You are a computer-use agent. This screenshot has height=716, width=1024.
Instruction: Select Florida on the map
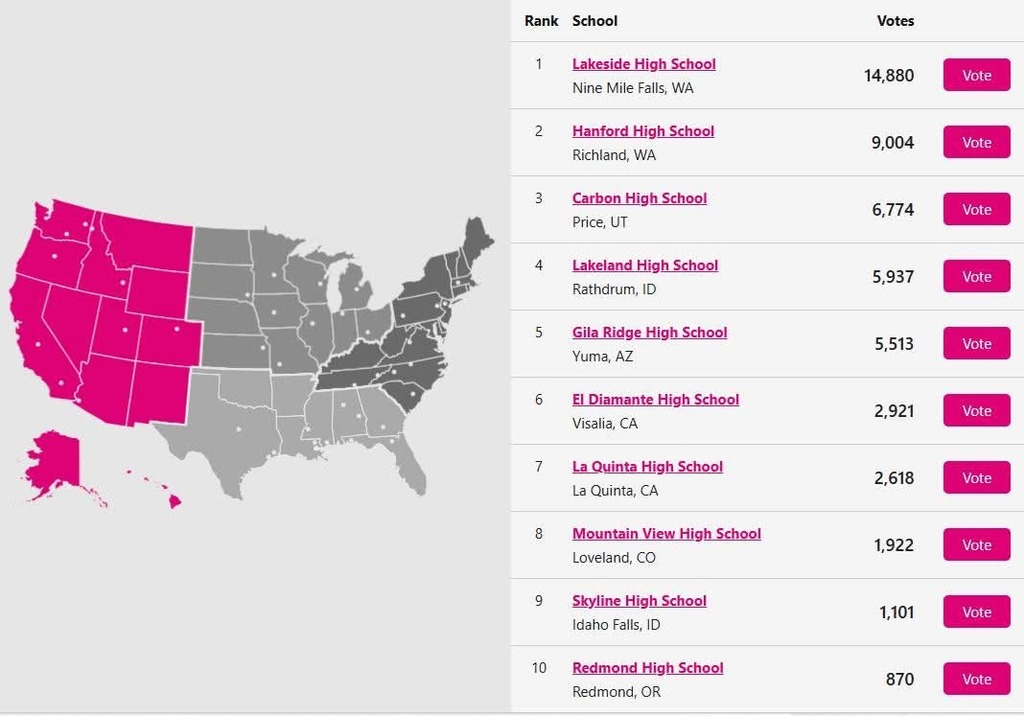click(411, 464)
